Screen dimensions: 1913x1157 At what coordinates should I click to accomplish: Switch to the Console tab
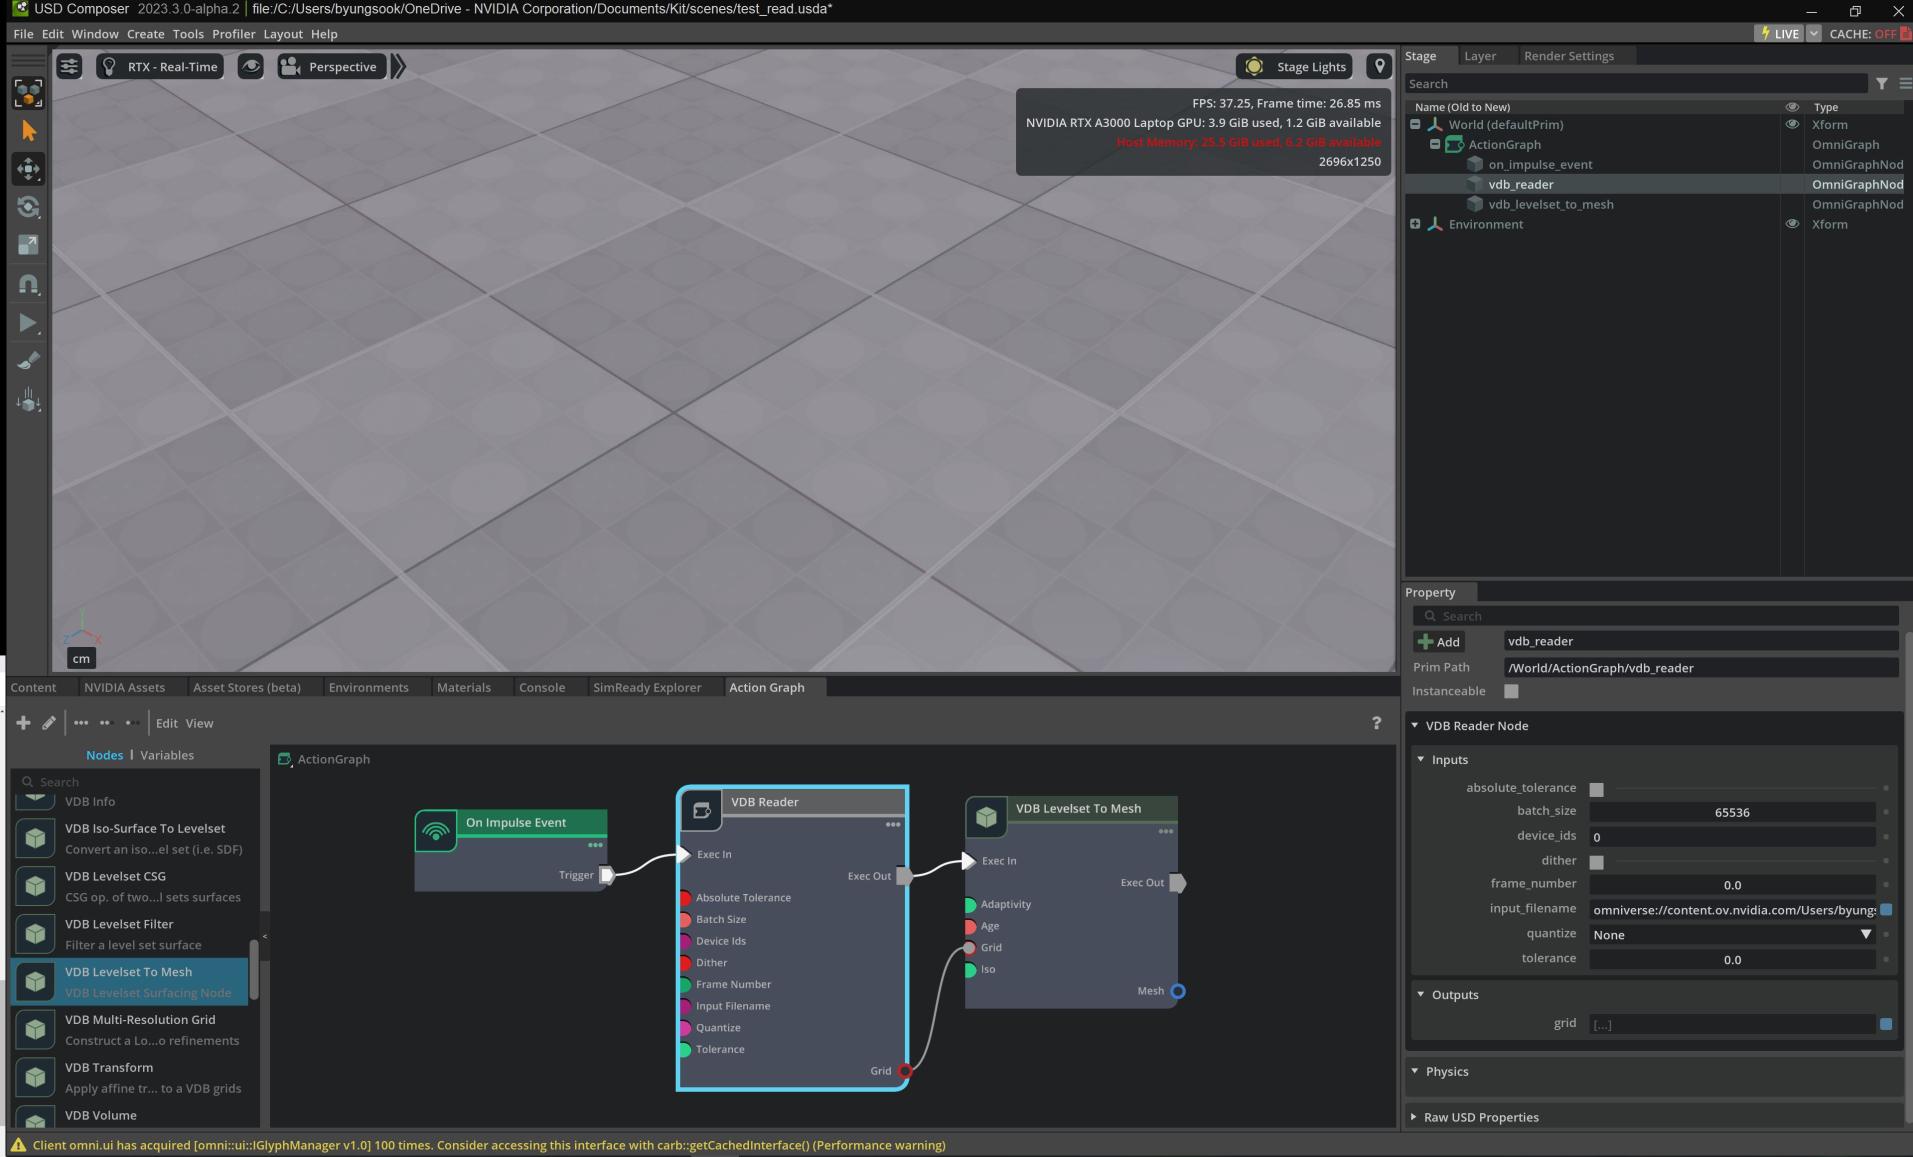[x=542, y=688]
